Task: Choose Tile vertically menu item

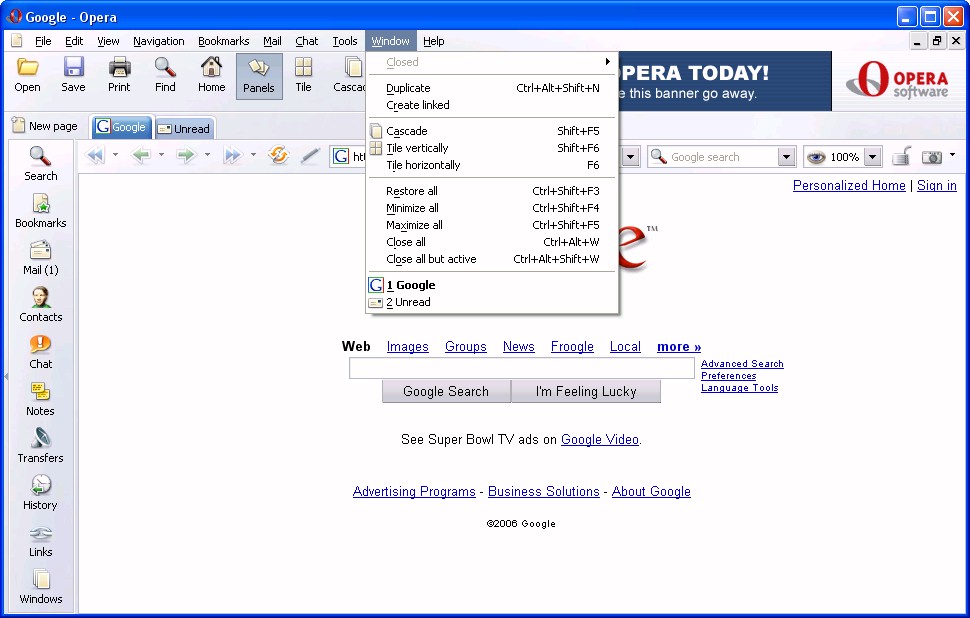Action: [x=492, y=148]
